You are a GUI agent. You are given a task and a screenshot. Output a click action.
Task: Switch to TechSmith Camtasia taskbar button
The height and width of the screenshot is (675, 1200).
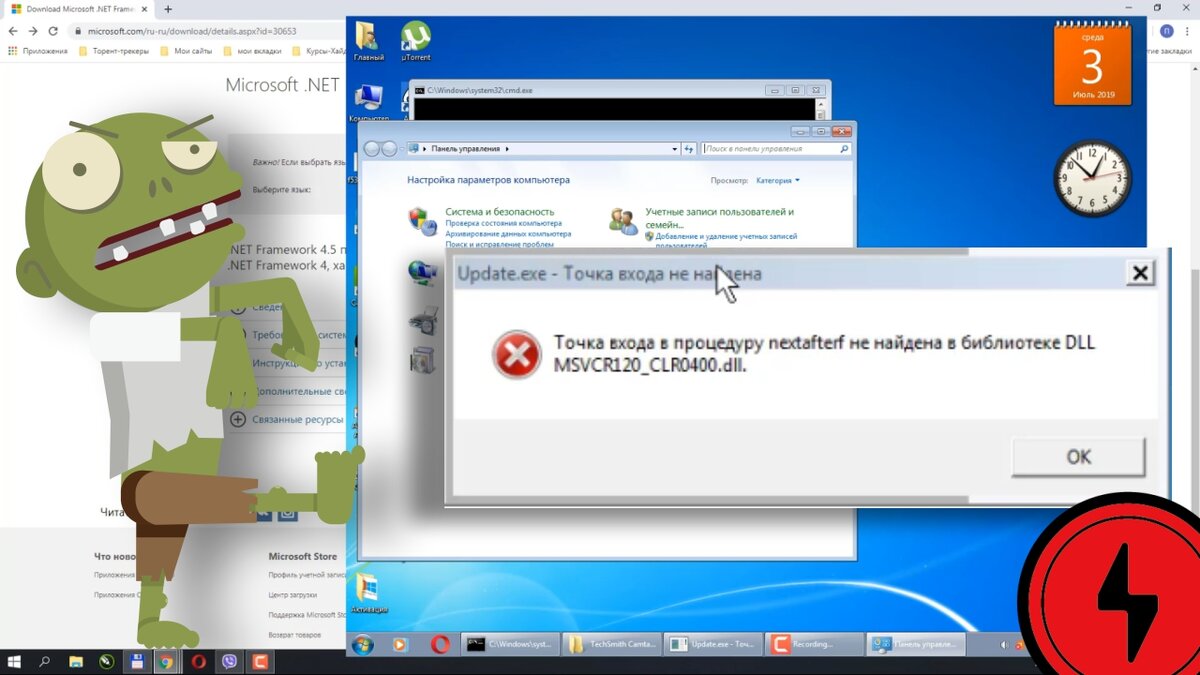click(x=611, y=644)
